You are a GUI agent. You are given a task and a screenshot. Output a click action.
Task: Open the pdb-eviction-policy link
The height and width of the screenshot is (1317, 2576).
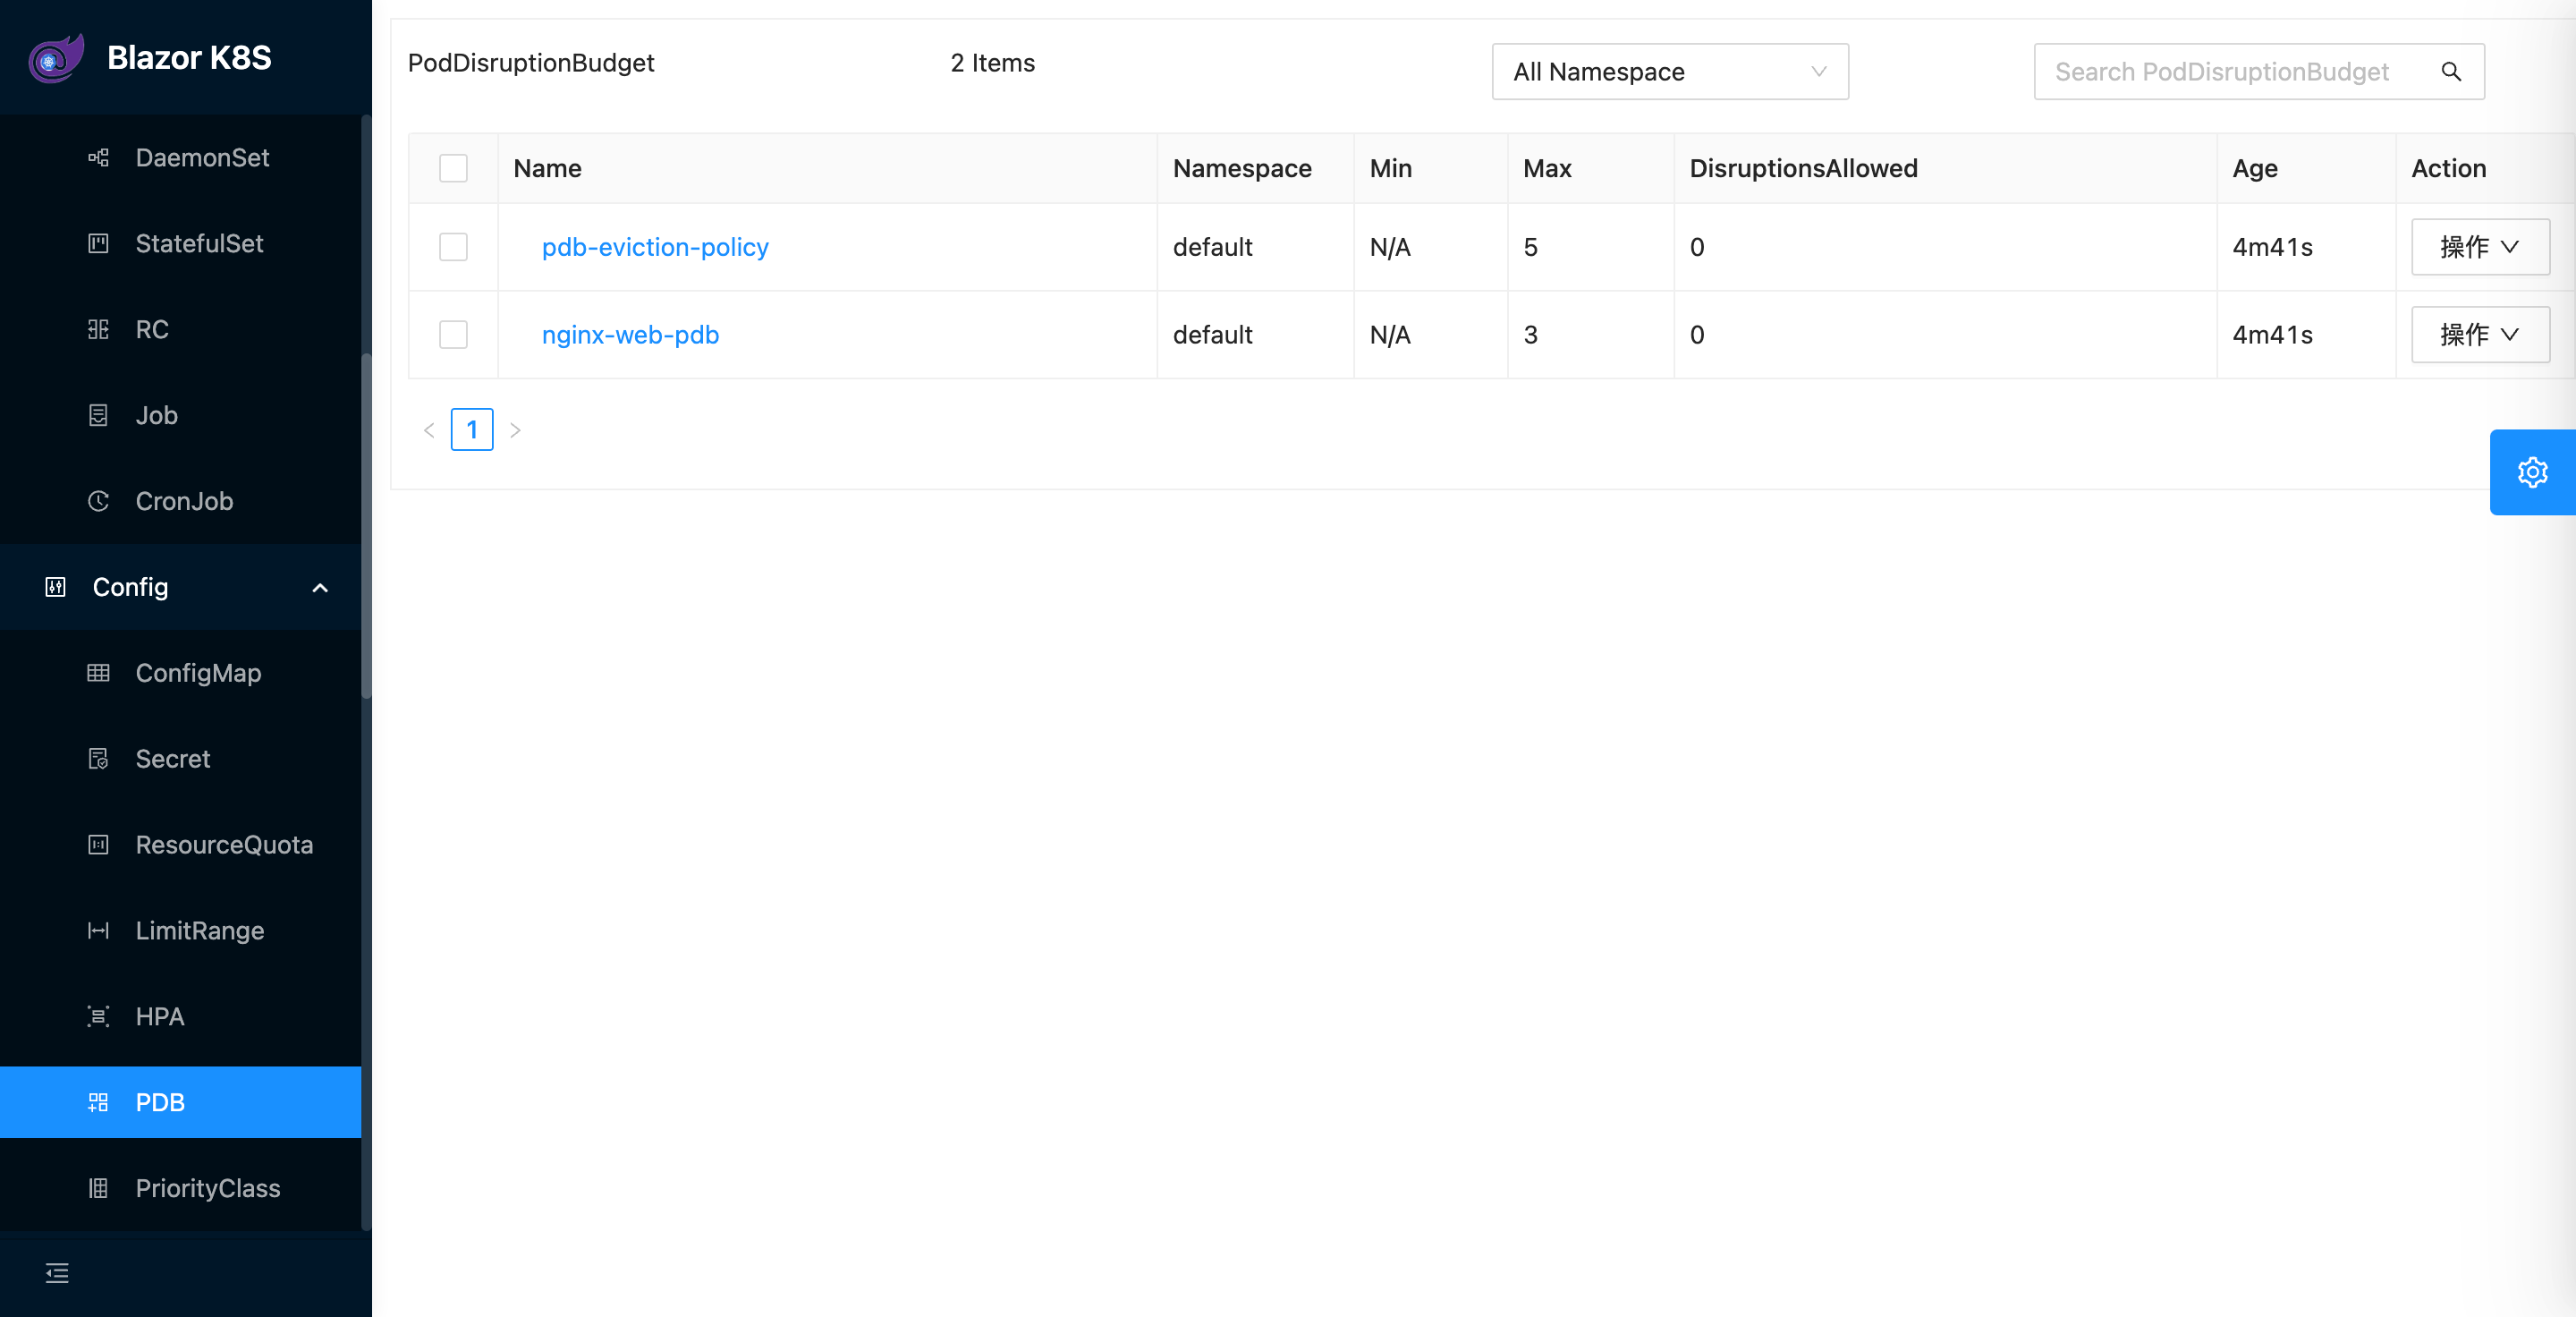click(655, 248)
